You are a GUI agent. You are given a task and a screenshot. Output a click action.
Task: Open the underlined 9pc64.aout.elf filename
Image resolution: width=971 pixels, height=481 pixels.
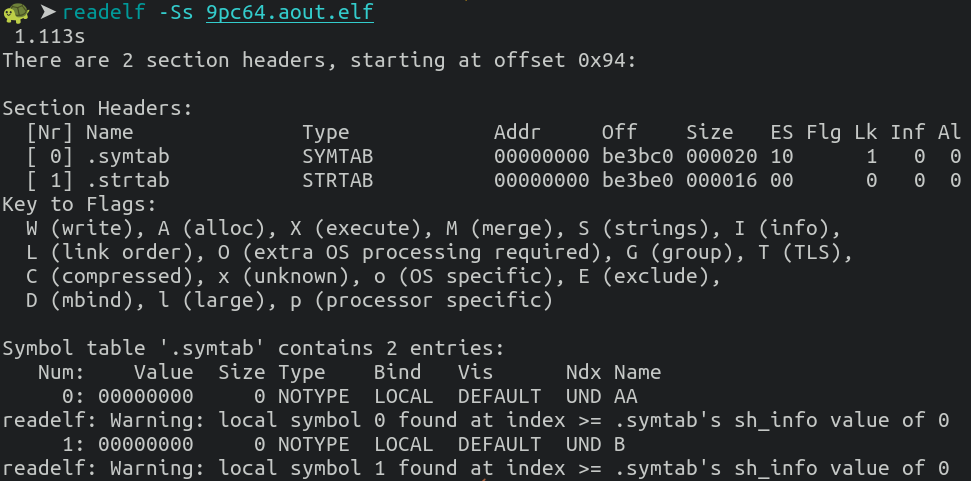(290, 12)
